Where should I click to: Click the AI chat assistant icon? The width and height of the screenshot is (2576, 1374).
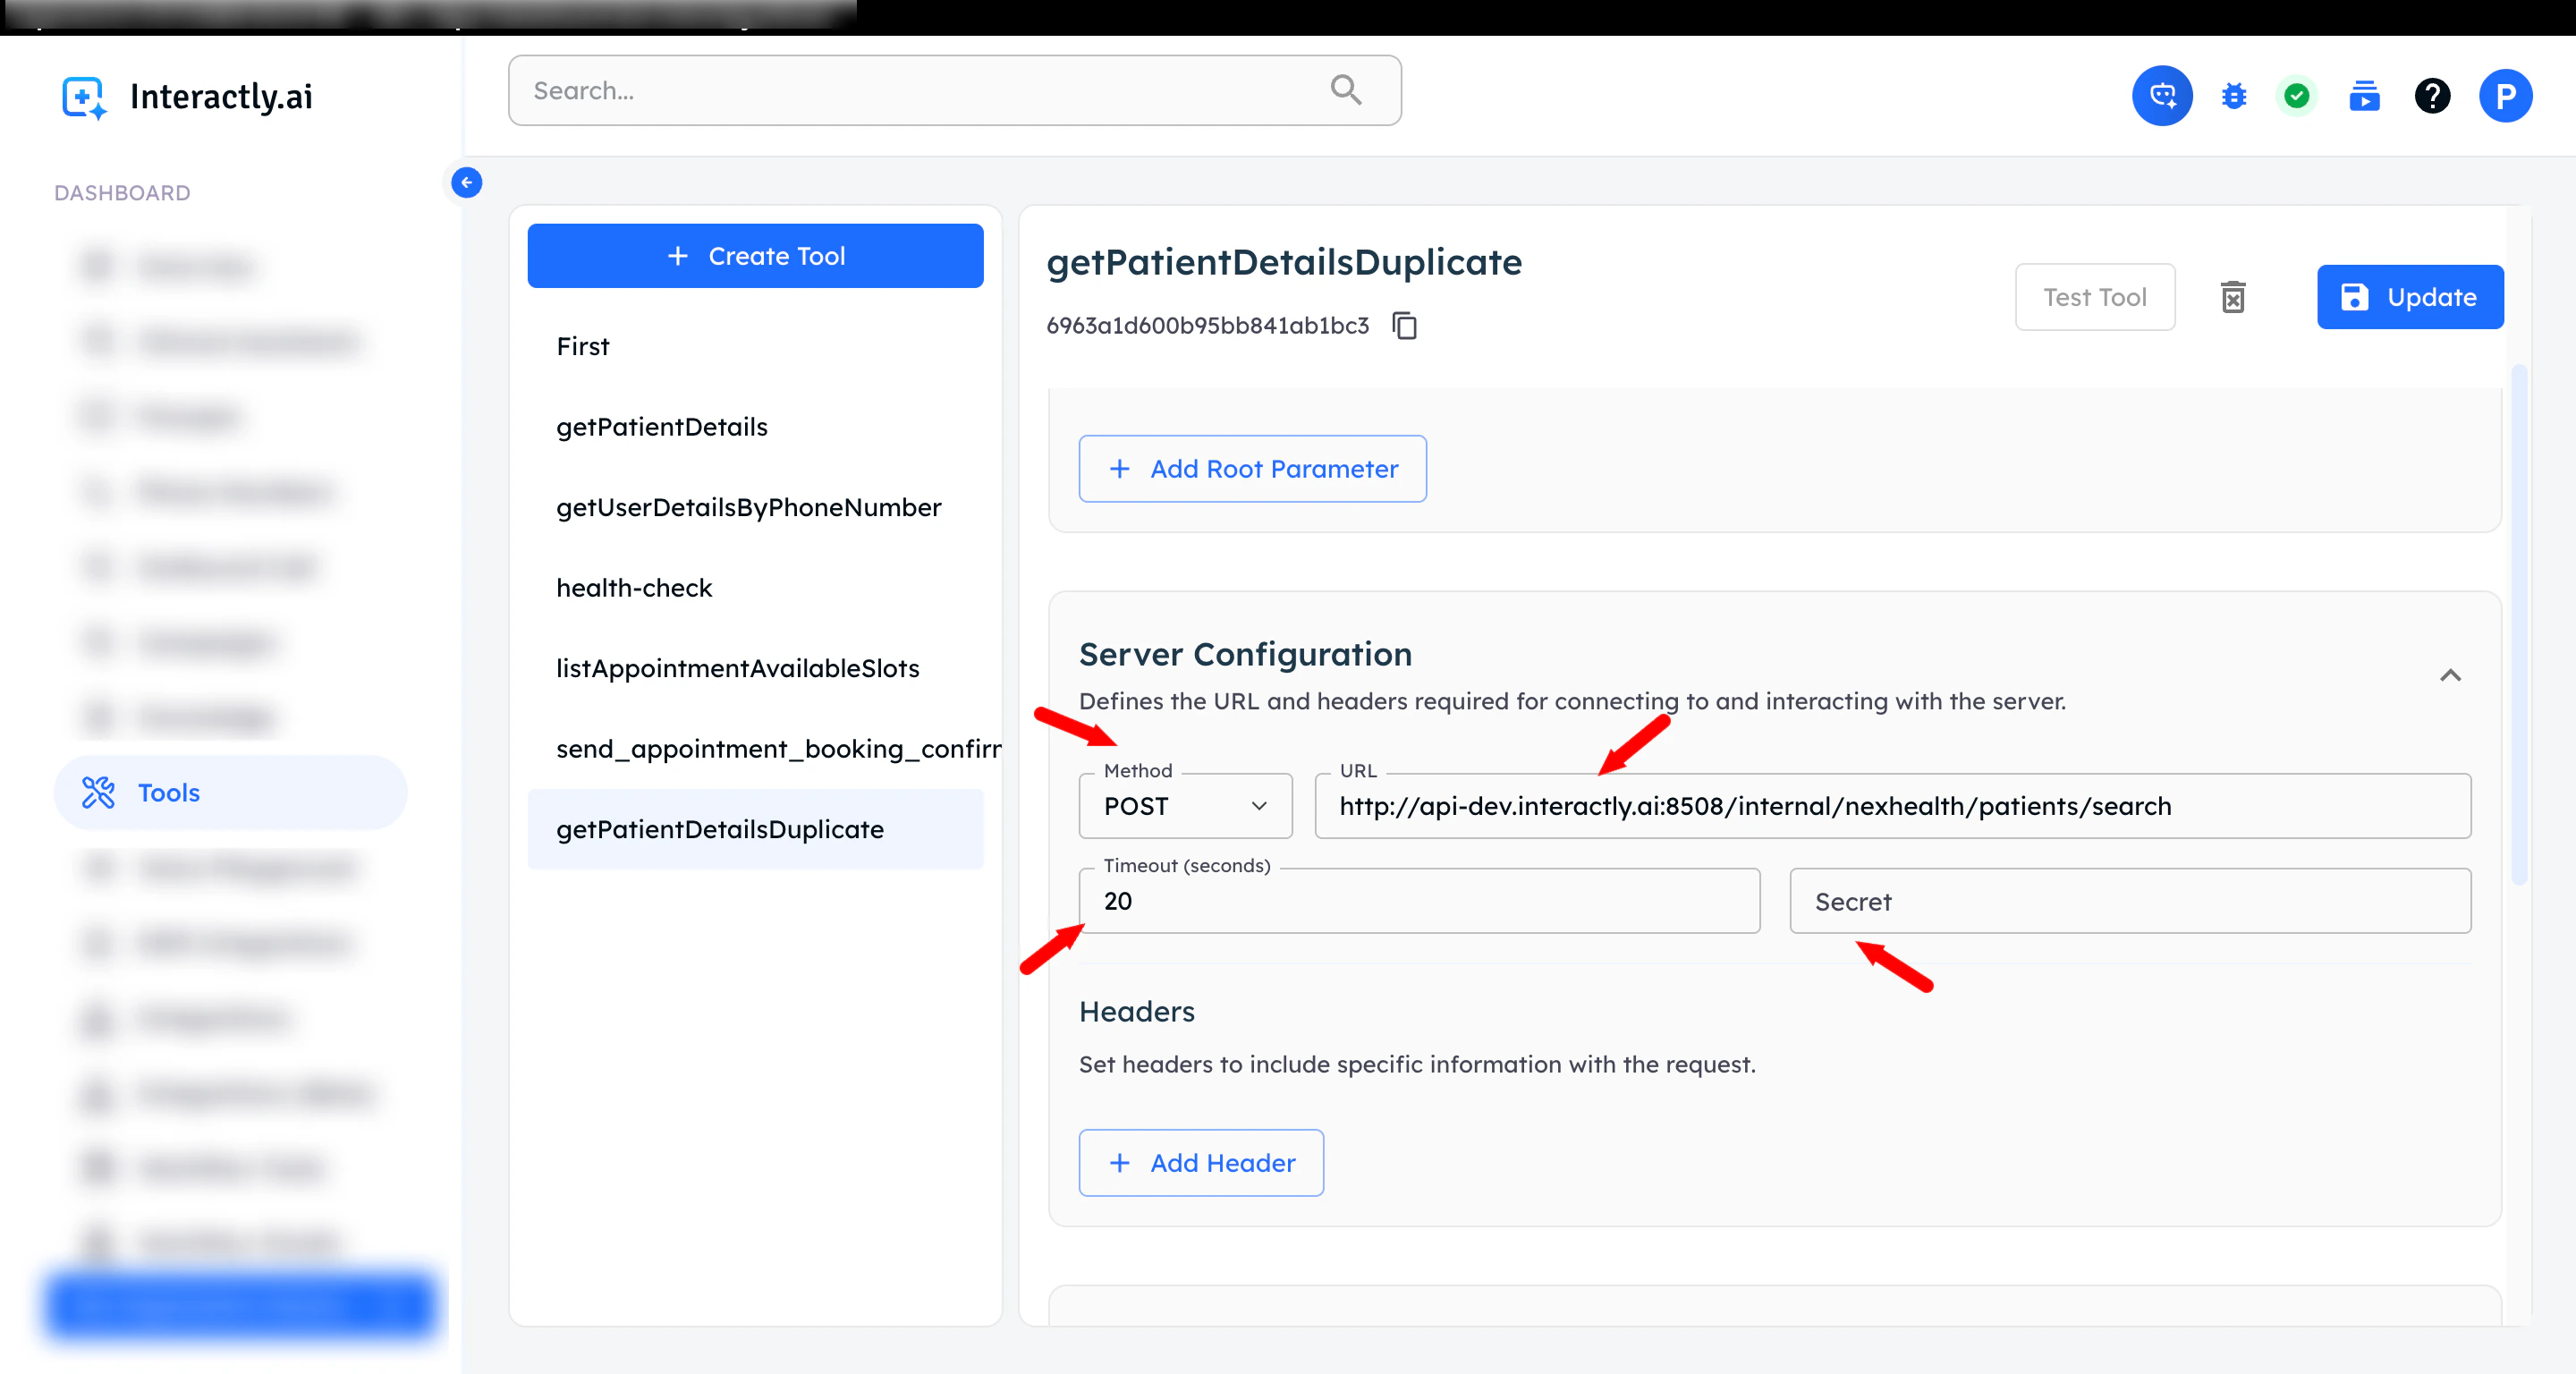(2162, 96)
